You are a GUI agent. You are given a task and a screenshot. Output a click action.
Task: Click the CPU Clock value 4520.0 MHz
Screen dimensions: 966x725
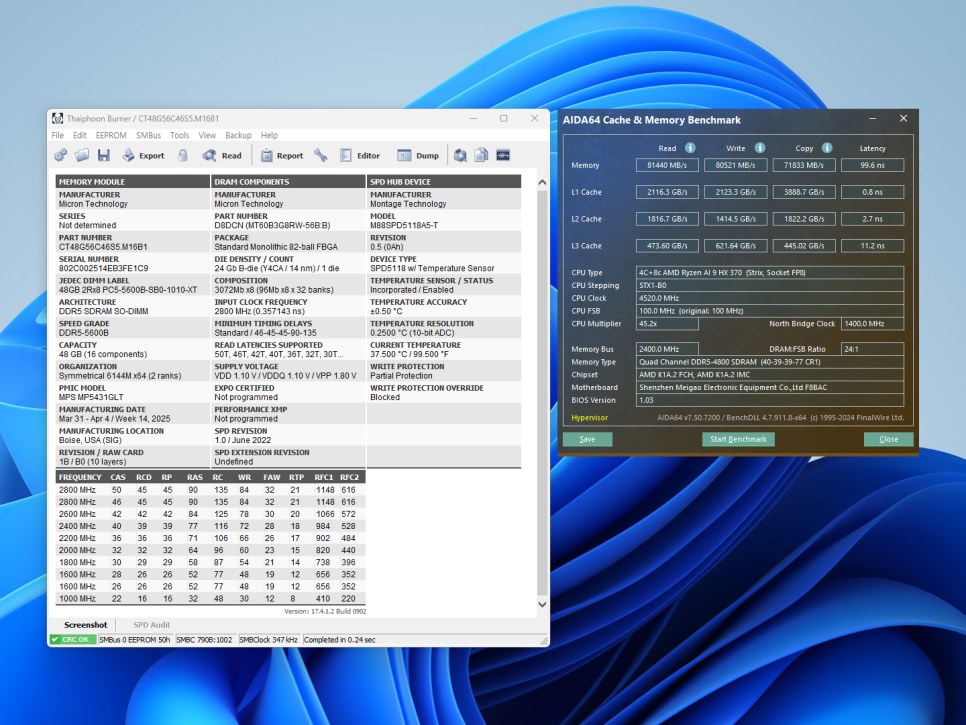[770, 298]
